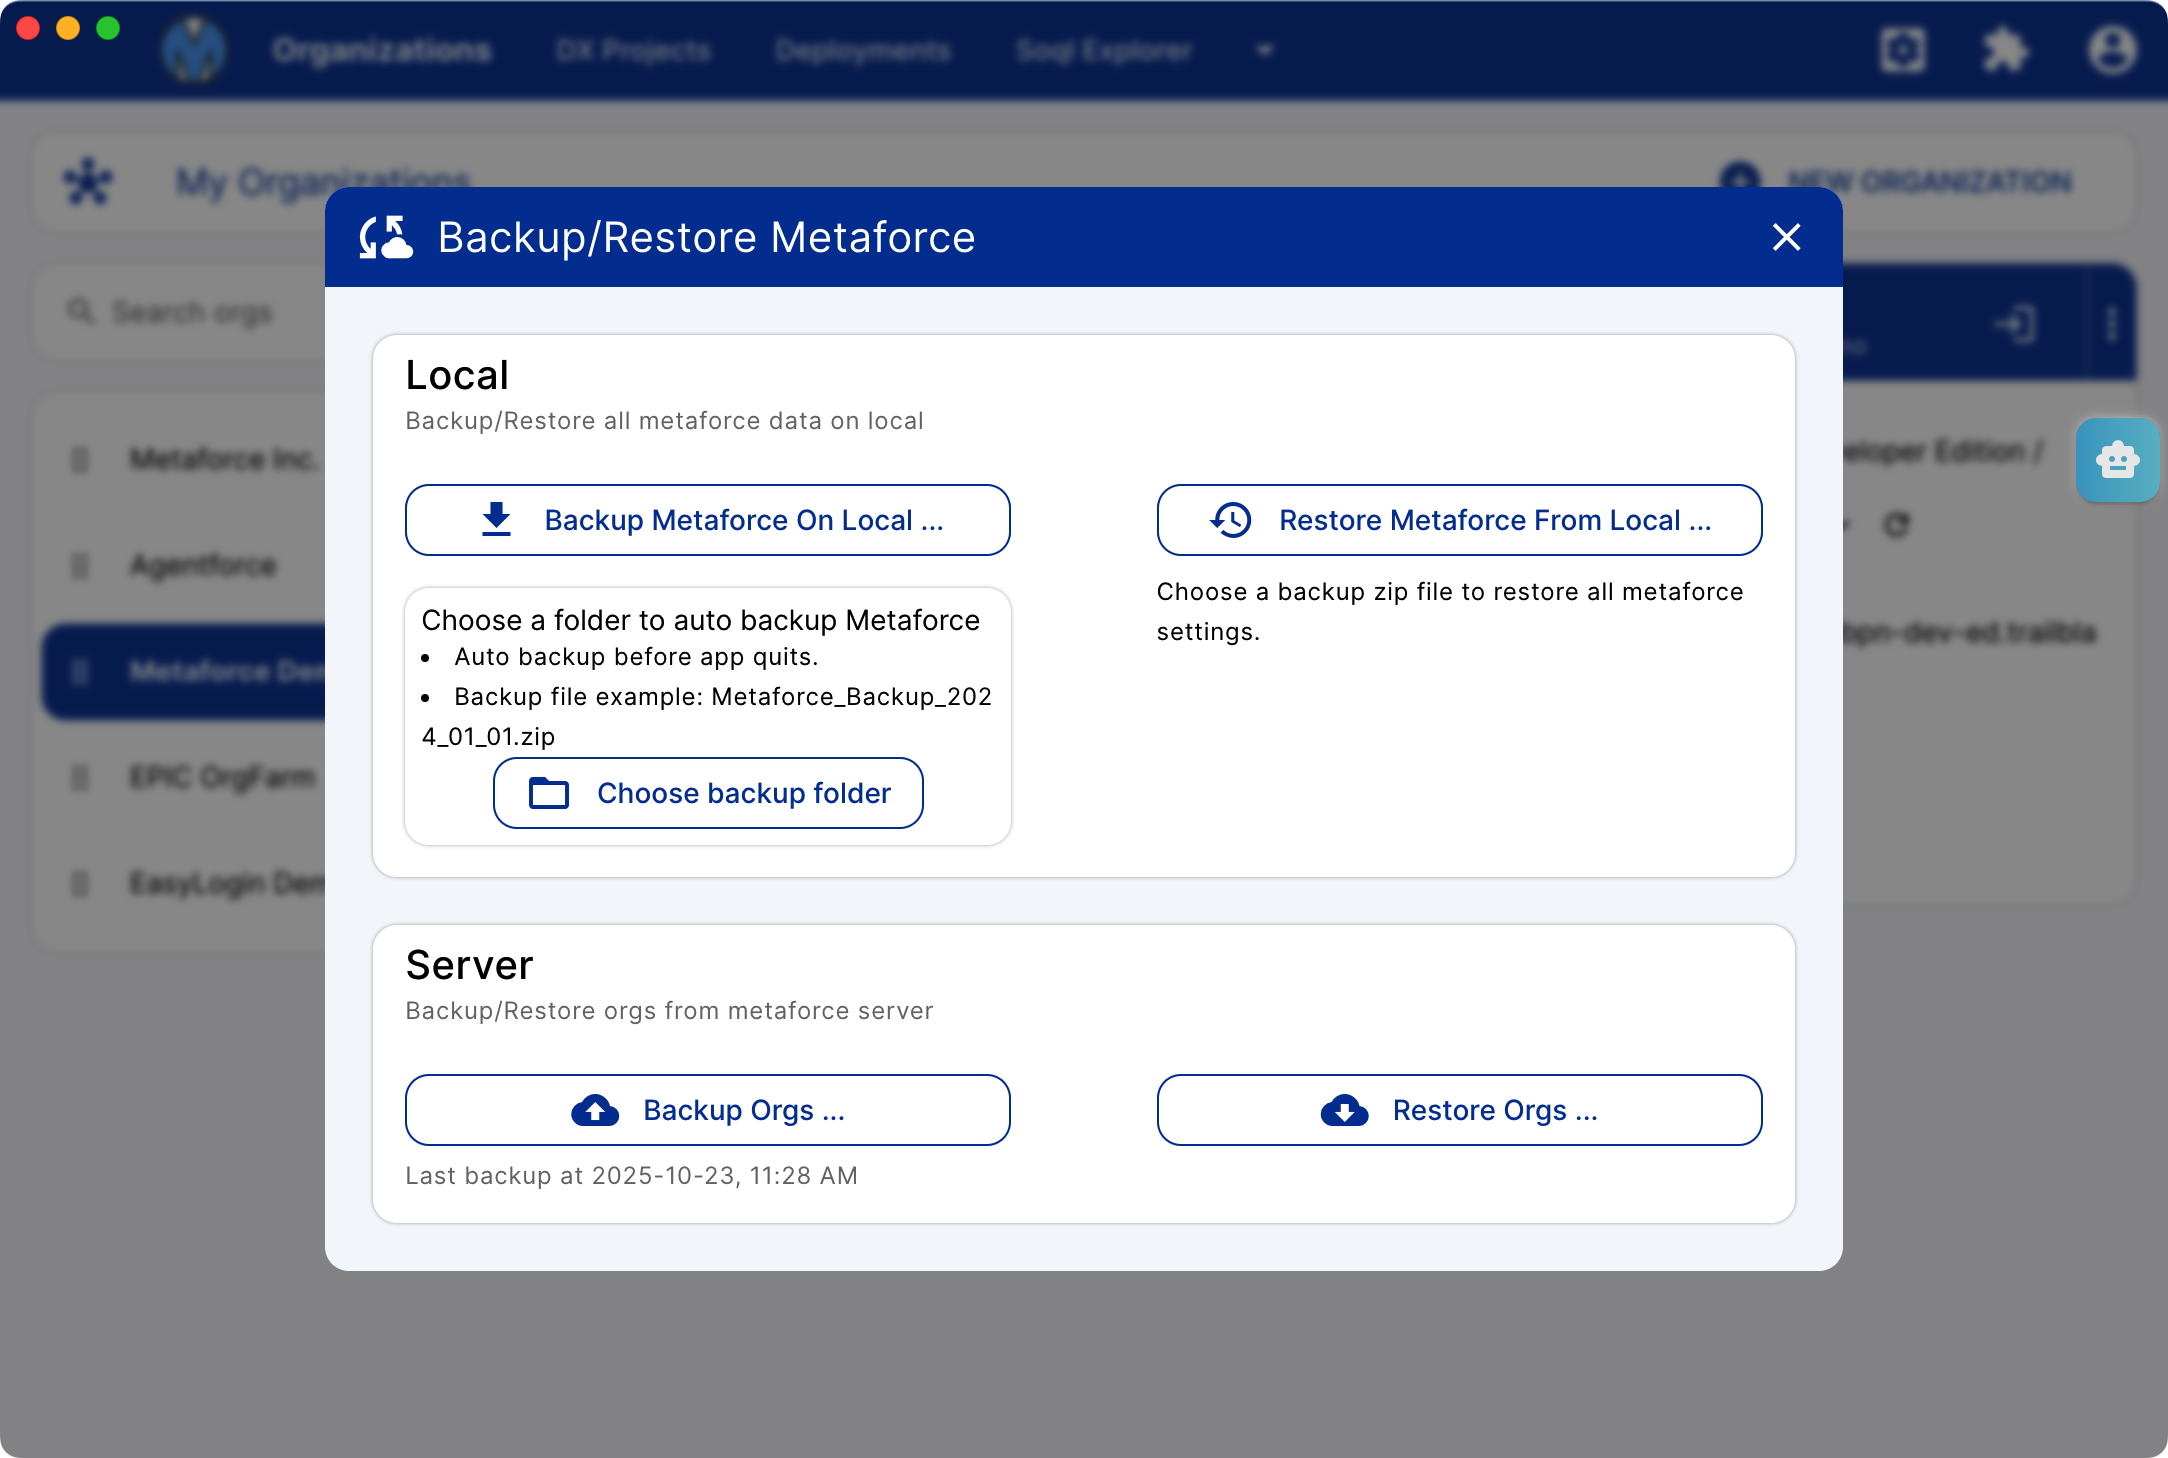Click the Metaforce logo in top bar
The image size is (2168, 1458).
[x=194, y=50]
